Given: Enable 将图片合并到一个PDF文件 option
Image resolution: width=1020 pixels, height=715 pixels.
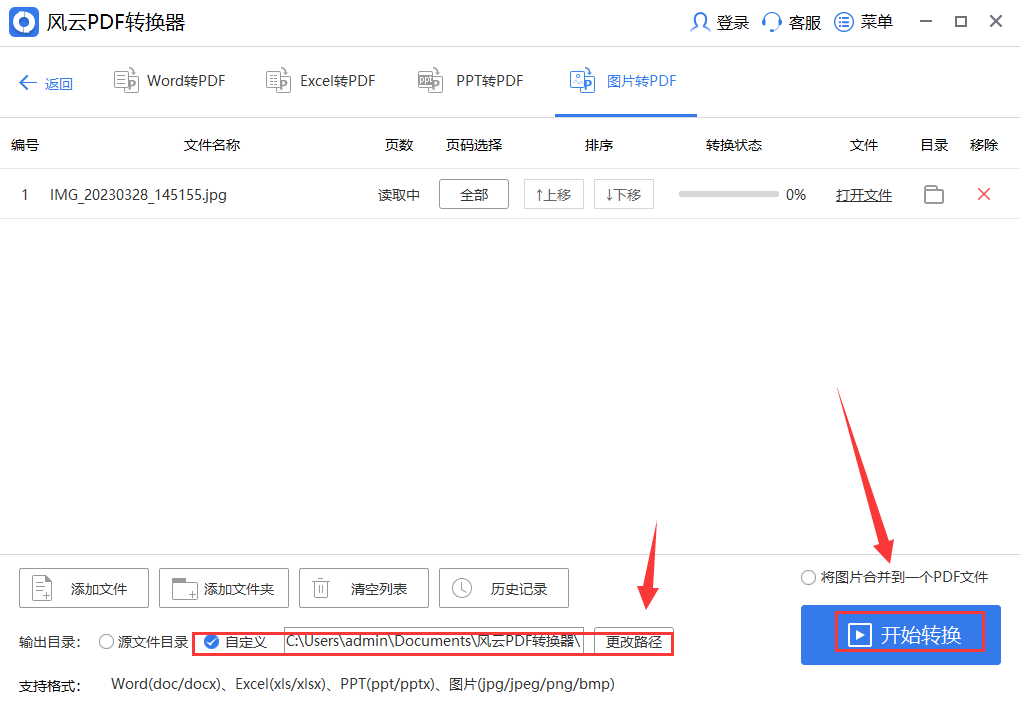Looking at the screenshot, I should 807,577.
